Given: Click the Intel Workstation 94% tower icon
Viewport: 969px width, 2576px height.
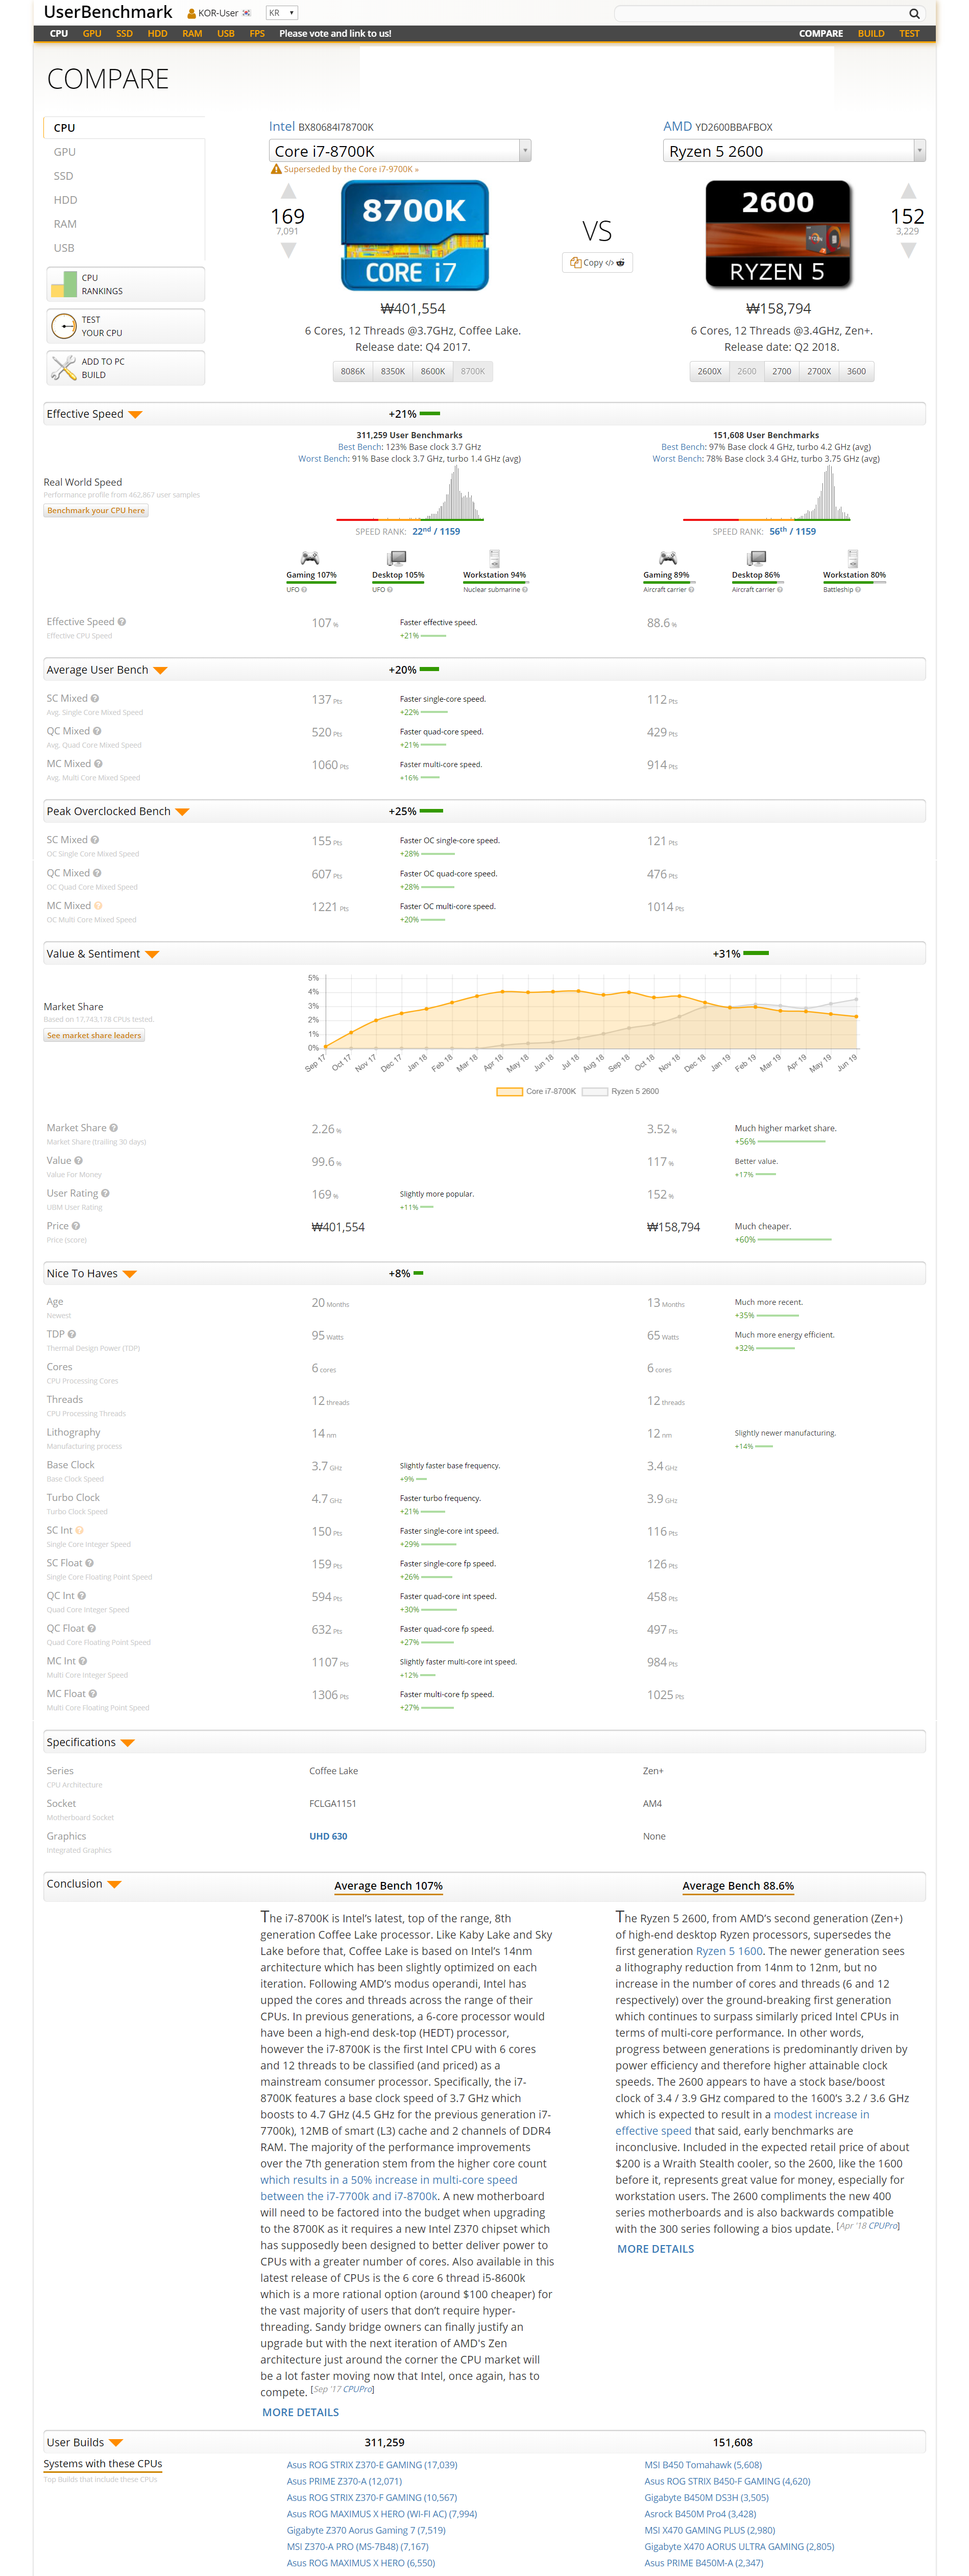Looking at the screenshot, I should click(x=494, y=558).
